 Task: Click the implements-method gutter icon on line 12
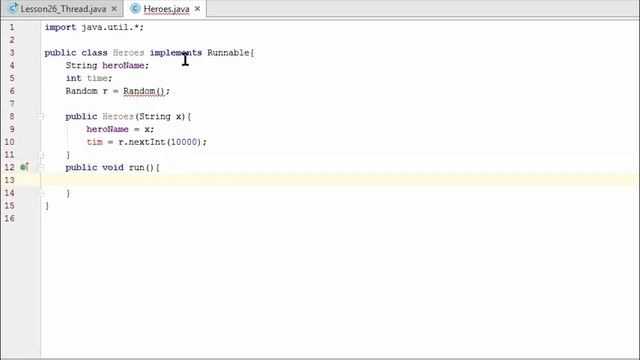click(x=24, y=167)
